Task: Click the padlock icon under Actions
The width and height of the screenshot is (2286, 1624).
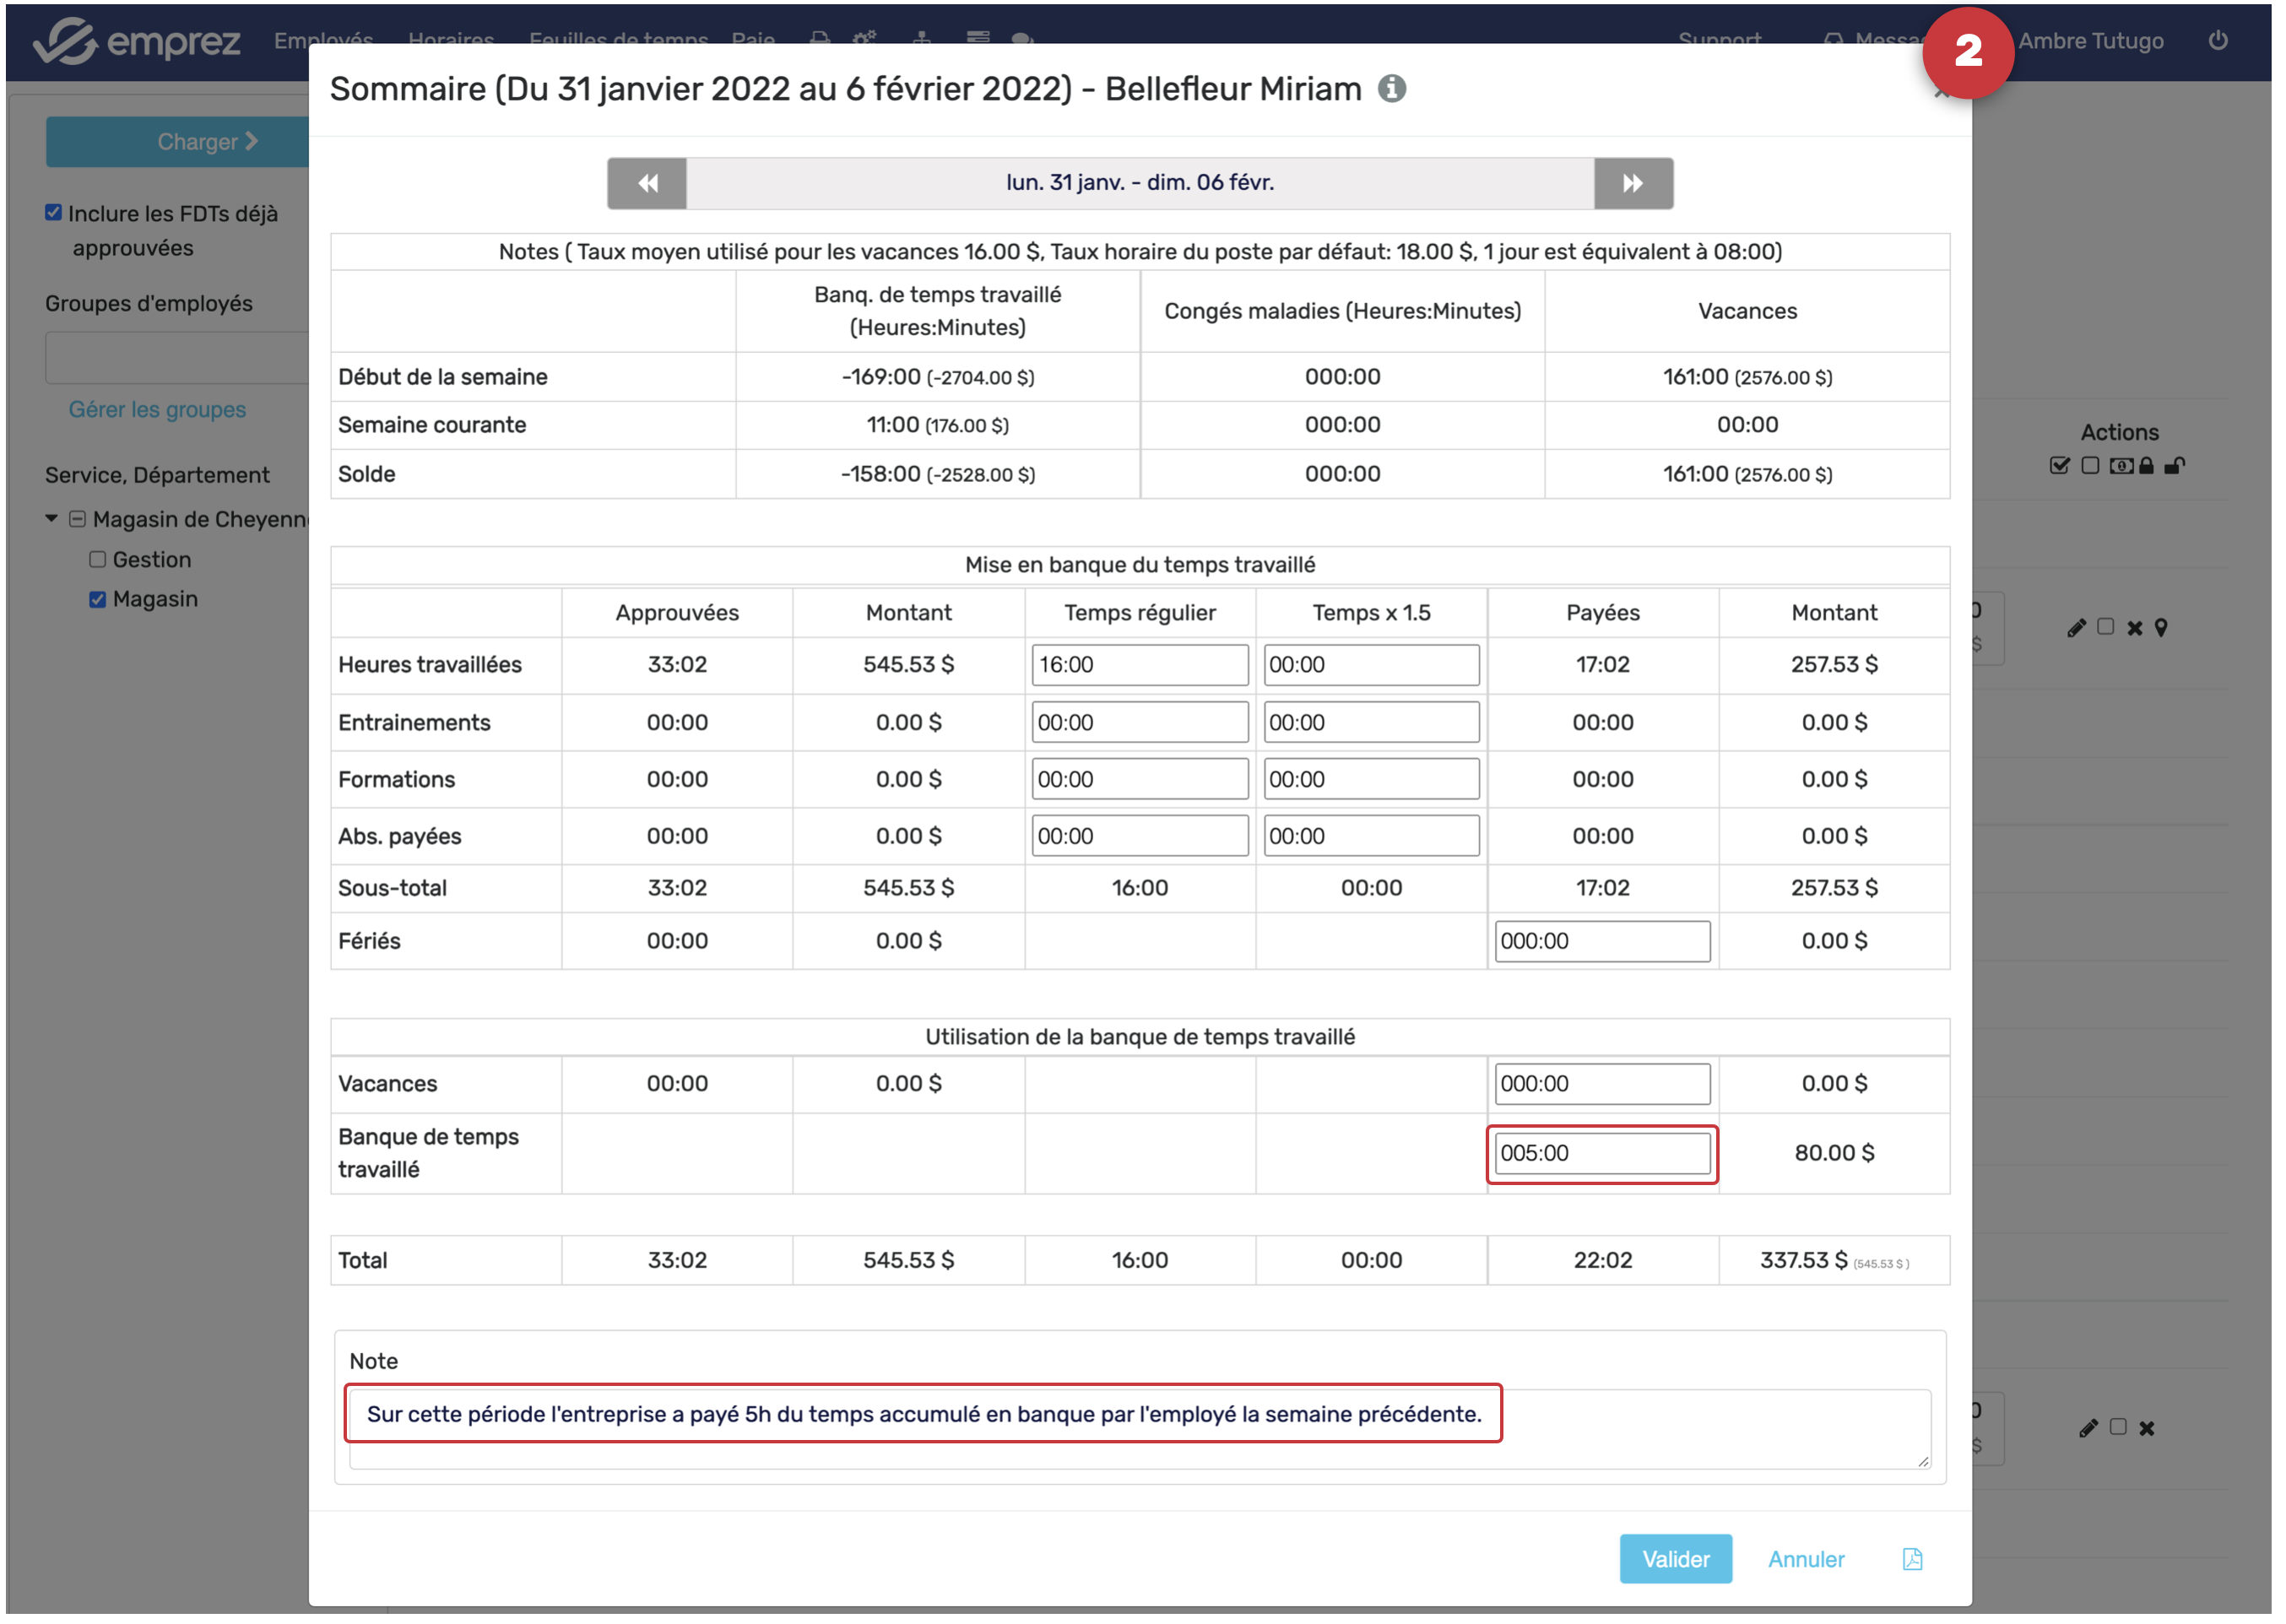Action: (x=2146, y=466)
